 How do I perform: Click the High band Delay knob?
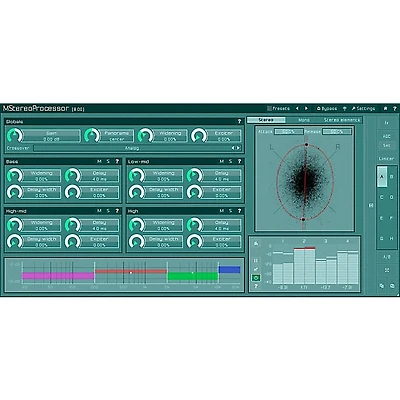(x=195, y=225)
